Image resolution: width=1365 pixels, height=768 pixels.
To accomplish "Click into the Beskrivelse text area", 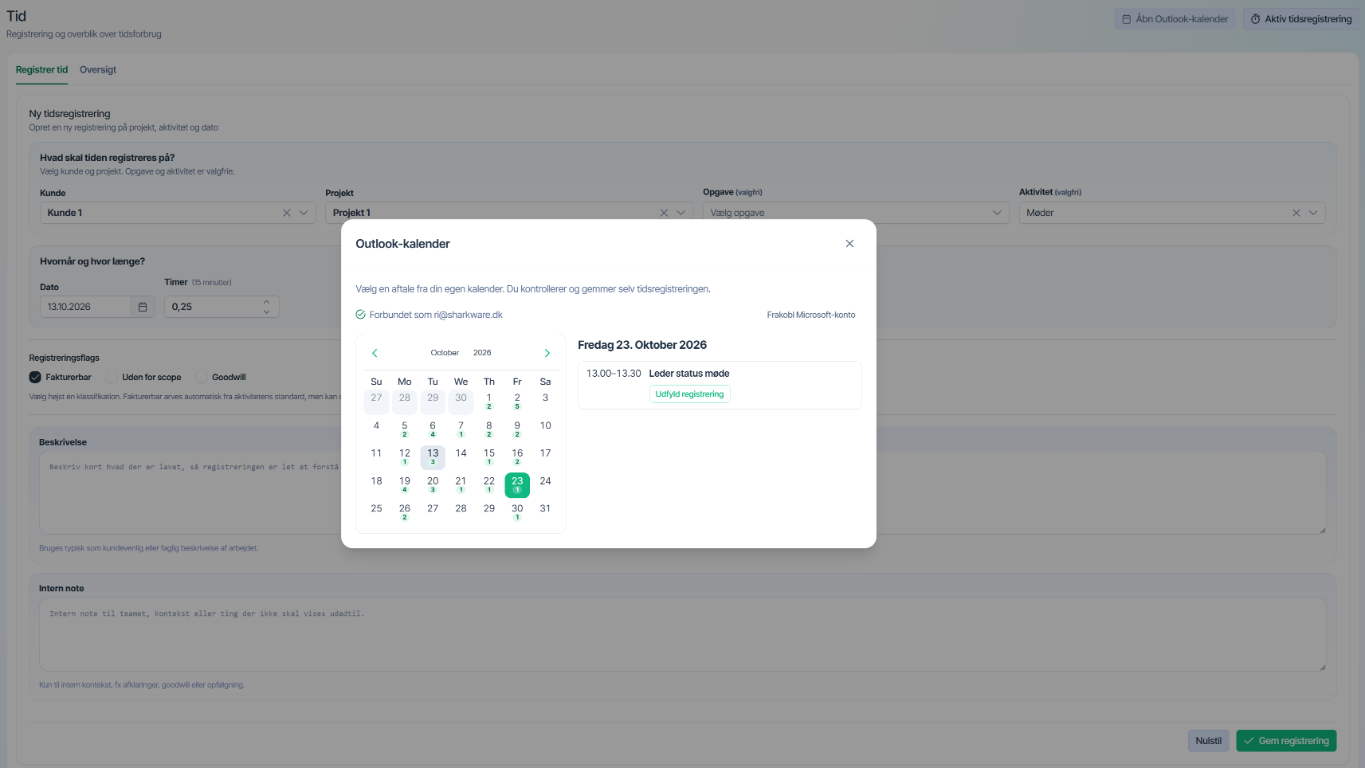I will pos(682,492).
